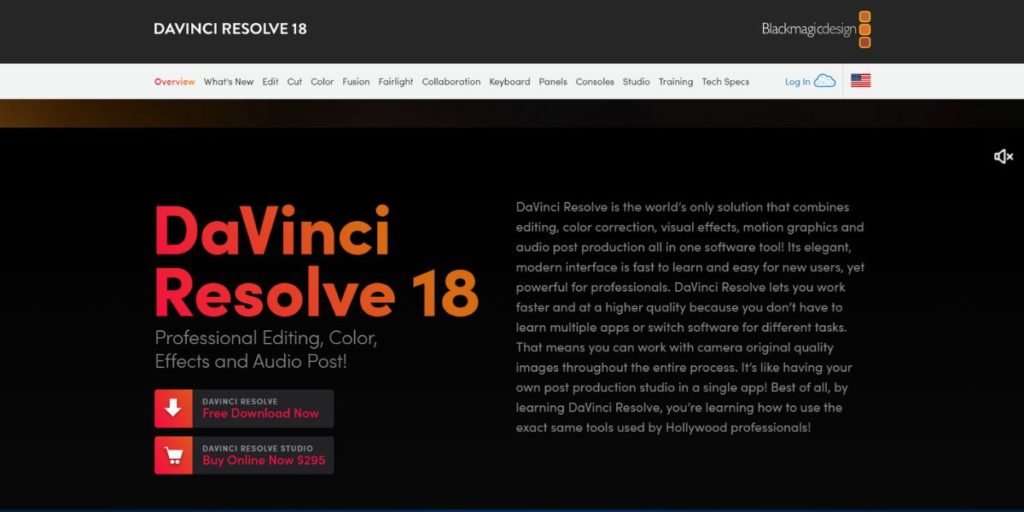1024x512 pixels.
Task: Click the description paragraph starting 'DaVinci Resolve is'
Action: click(x=690, y=317)
